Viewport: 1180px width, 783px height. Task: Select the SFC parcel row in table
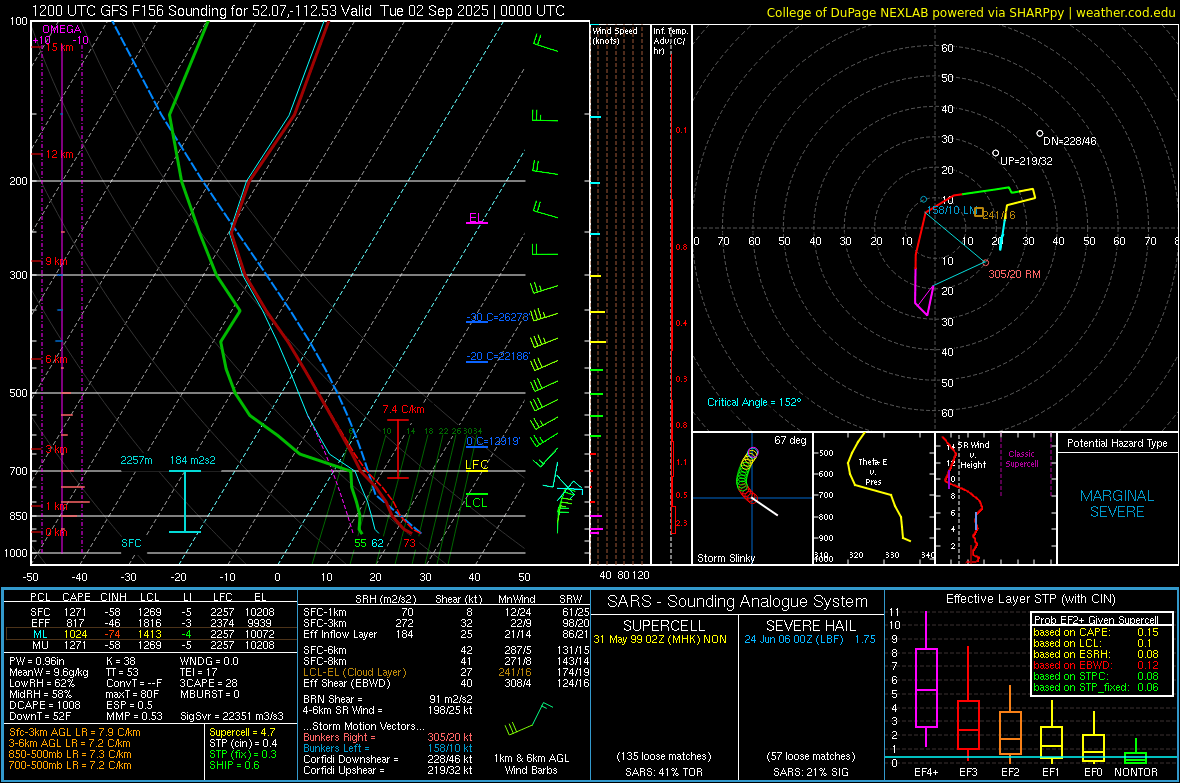click(152, 612)
